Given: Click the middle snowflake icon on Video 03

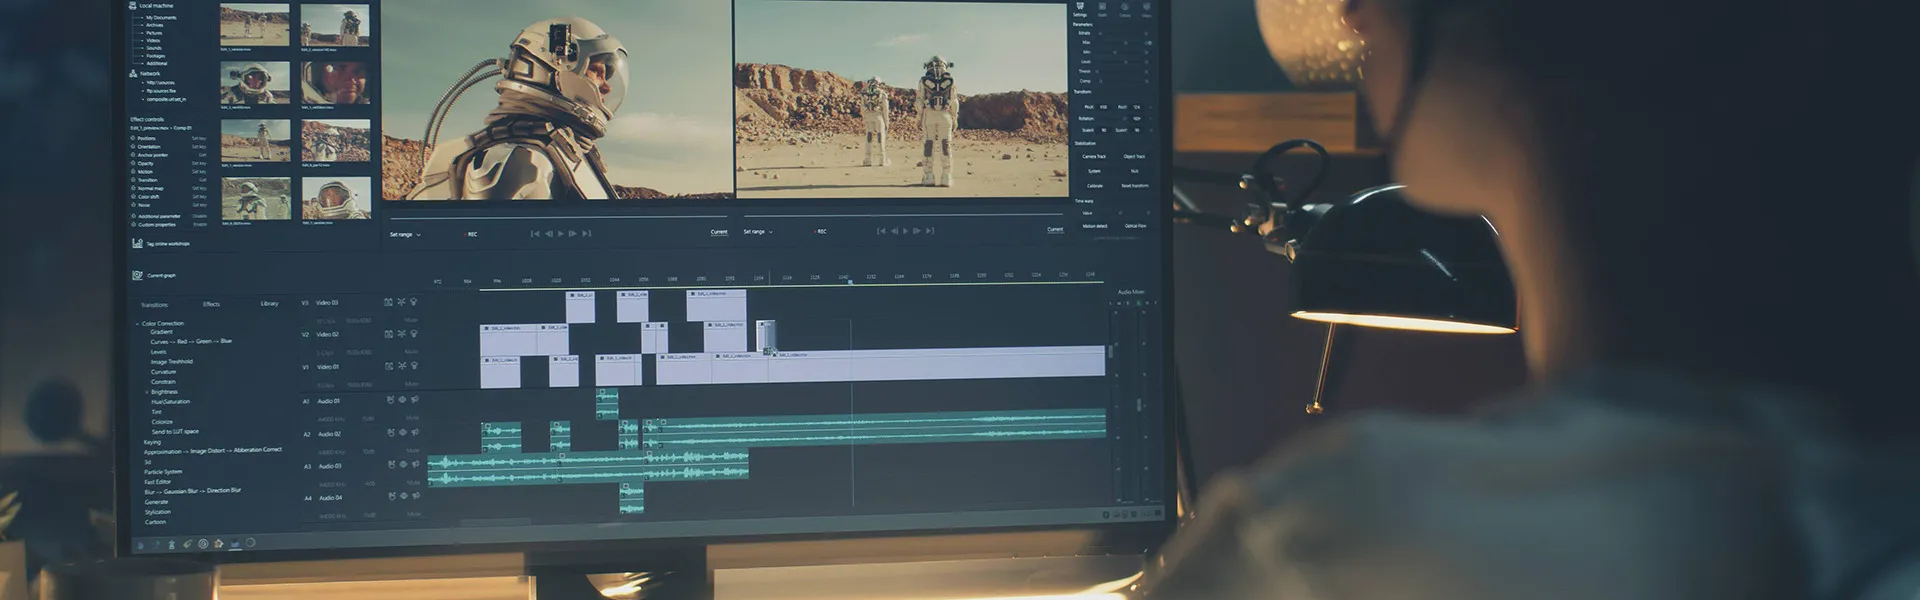Looking at the screenshot, I should pos(401,302).
